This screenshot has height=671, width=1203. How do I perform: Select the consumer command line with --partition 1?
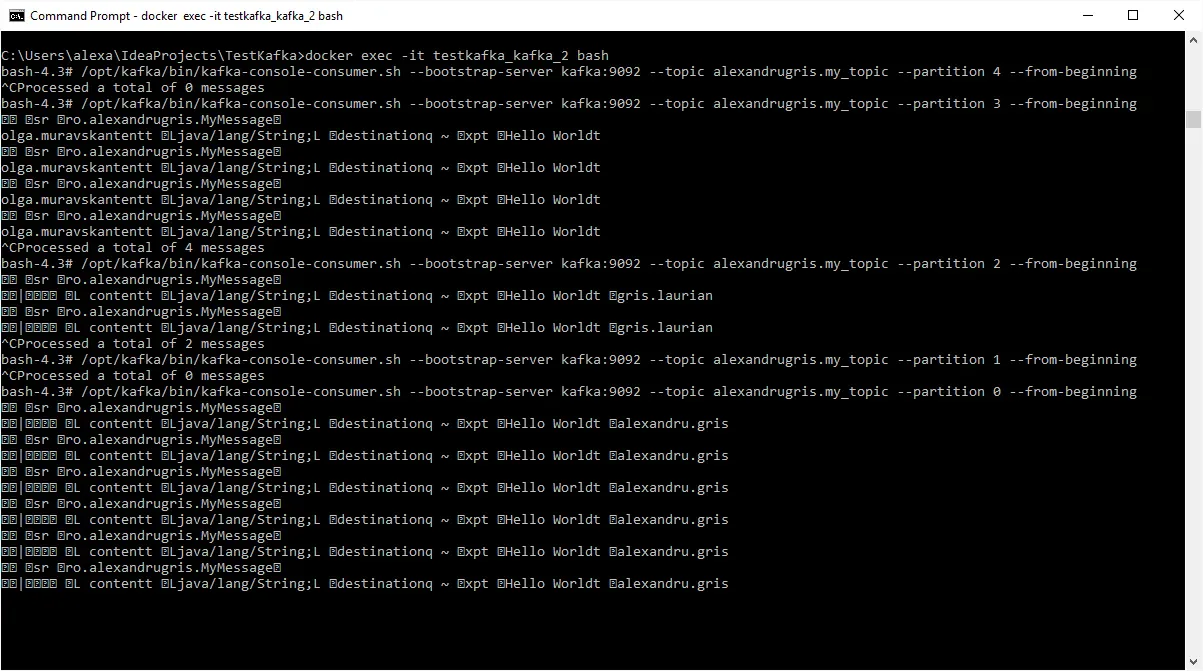tap(569, 359)
